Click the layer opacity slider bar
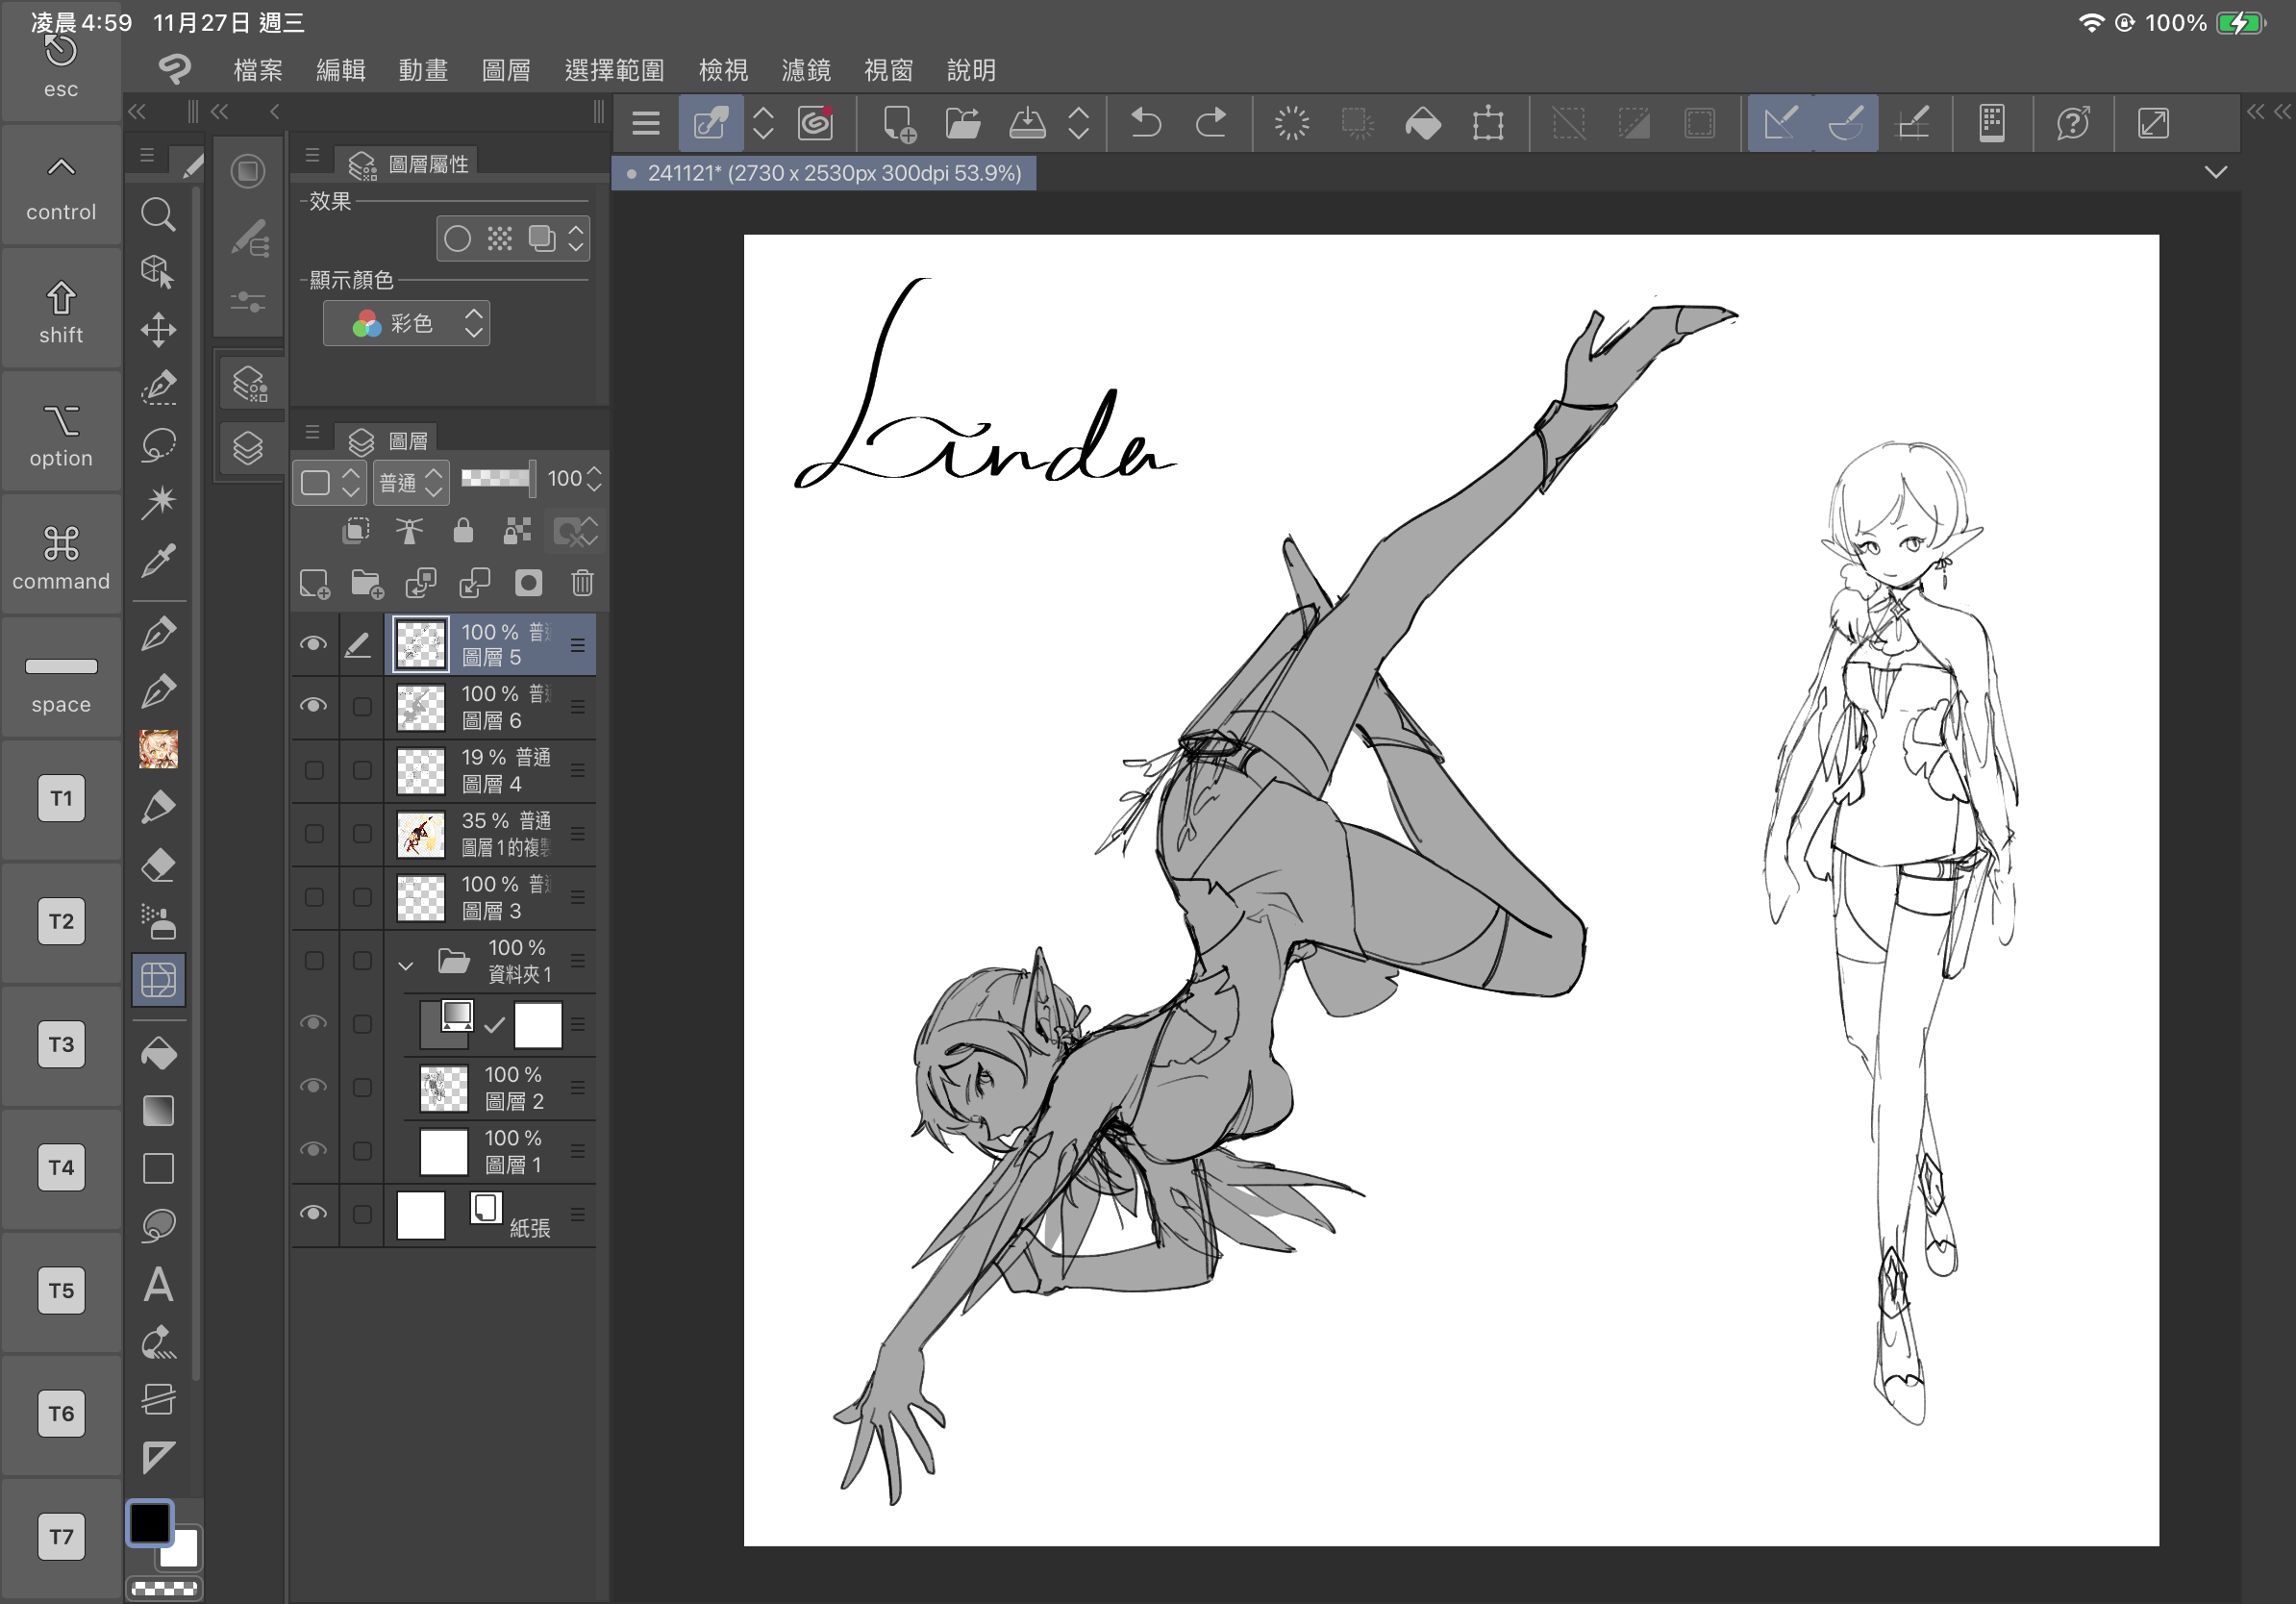Image resolution: width=2296 pixels, height=1604 pixels. [497, 478]
